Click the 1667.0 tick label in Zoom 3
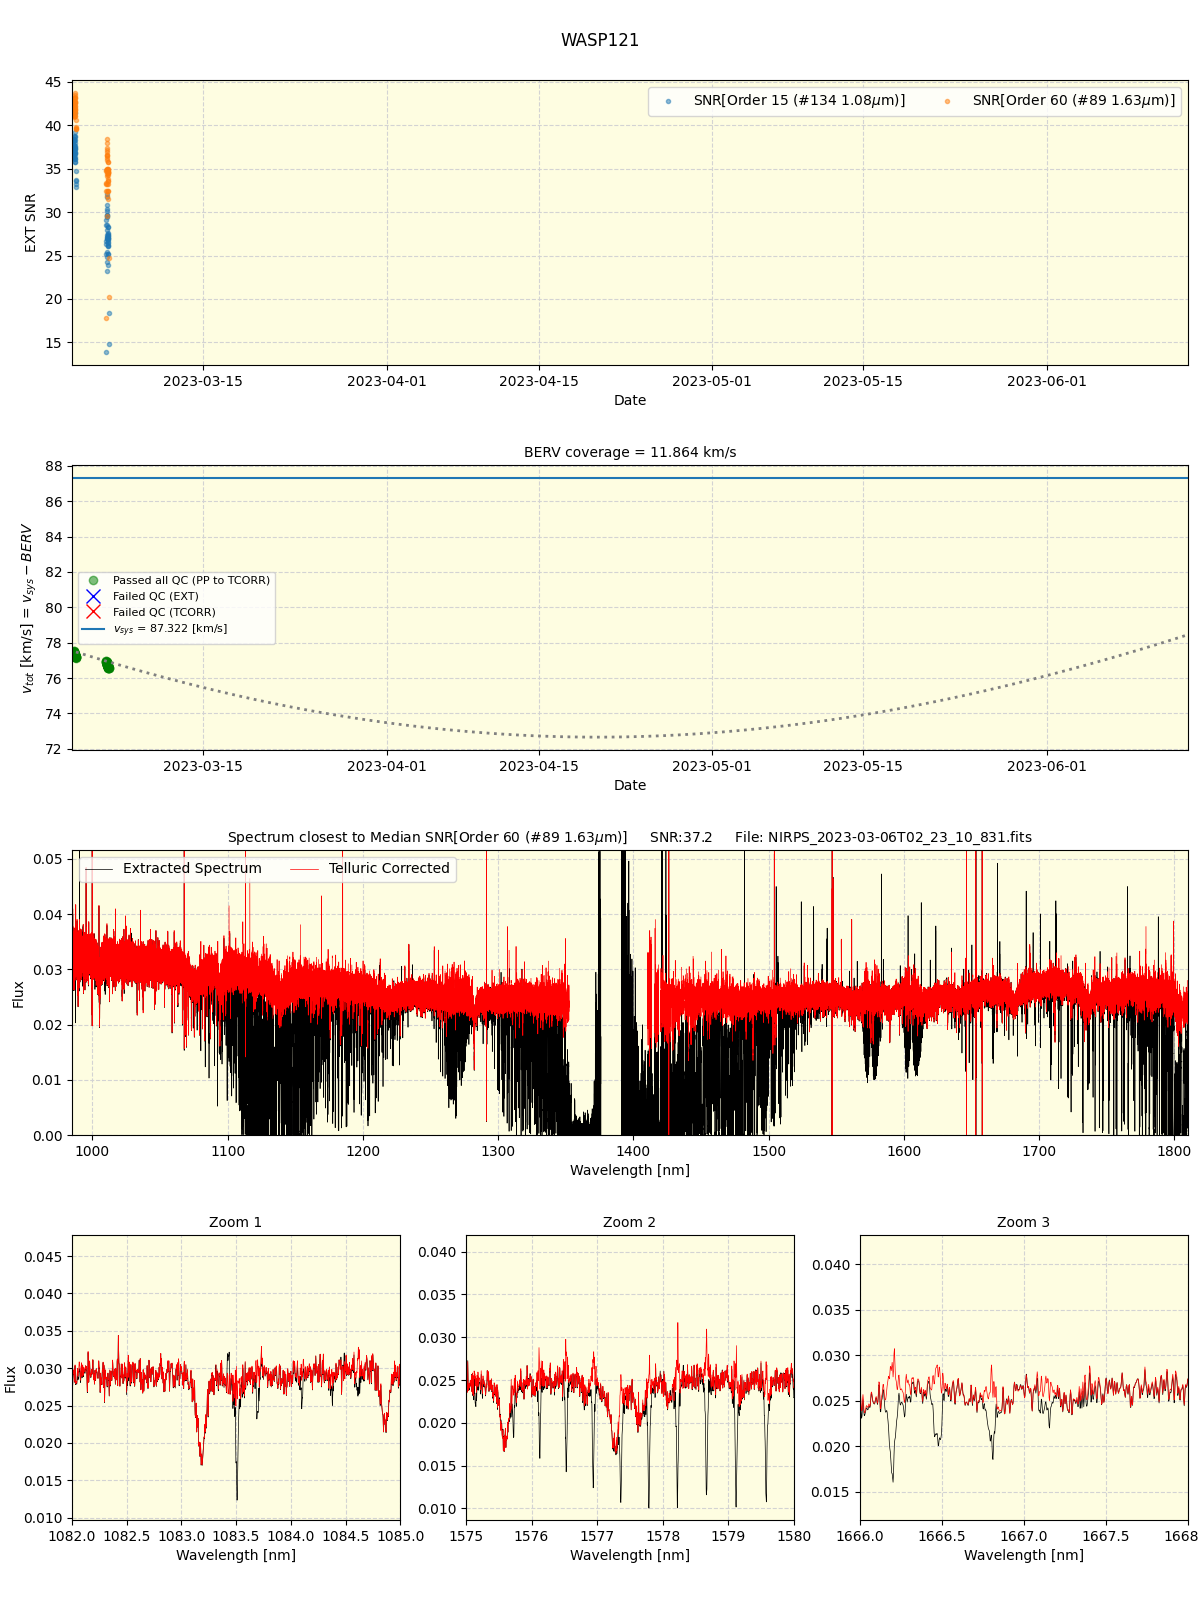Viewport: 1200px width, 1600px height. tap(1024, 1536)
